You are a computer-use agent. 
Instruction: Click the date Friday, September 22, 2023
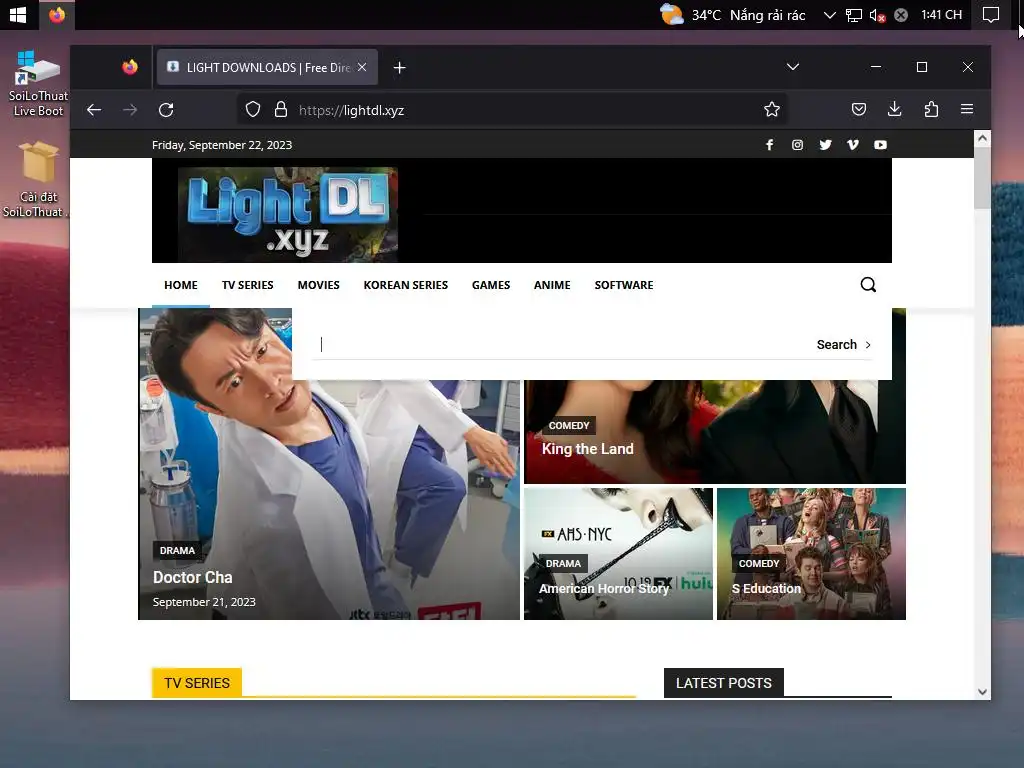222,145
